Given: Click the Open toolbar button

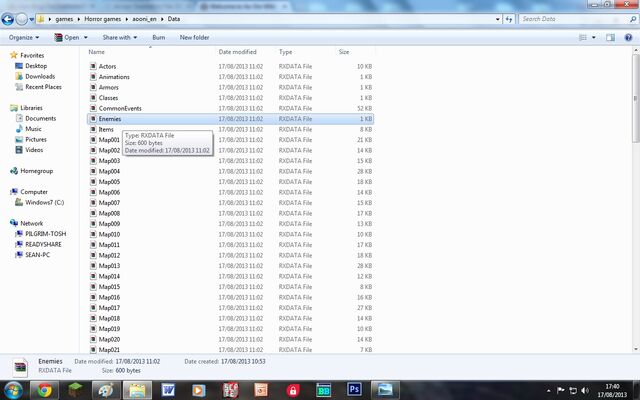Looking at the screenshot, I should 67,38.
